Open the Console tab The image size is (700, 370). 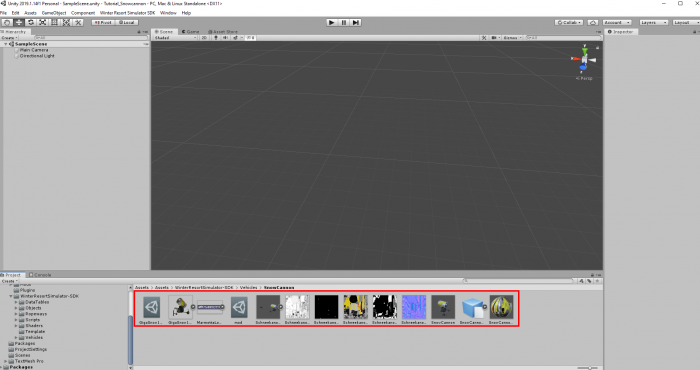[x=40, y=275]
